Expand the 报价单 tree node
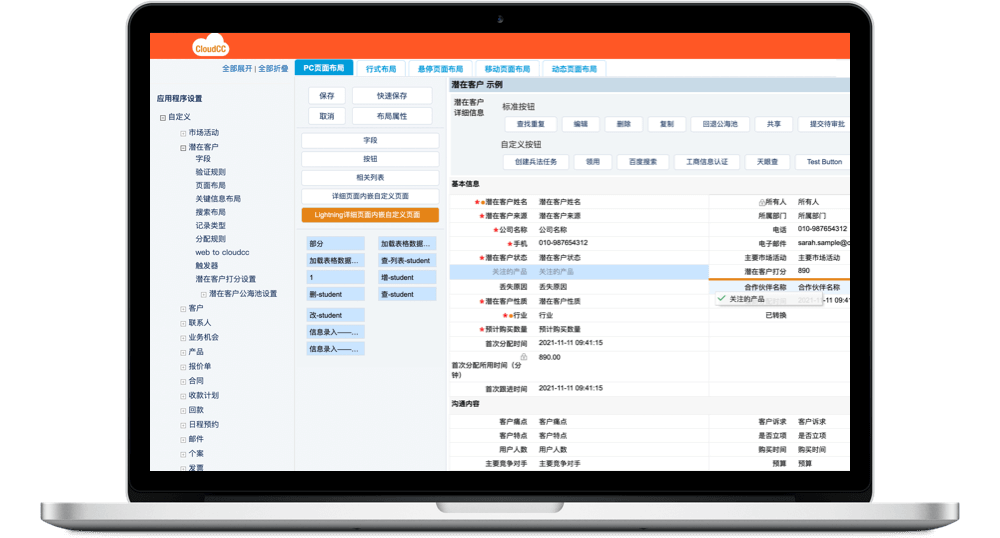Screen dimensions: 1000x538 183,367
